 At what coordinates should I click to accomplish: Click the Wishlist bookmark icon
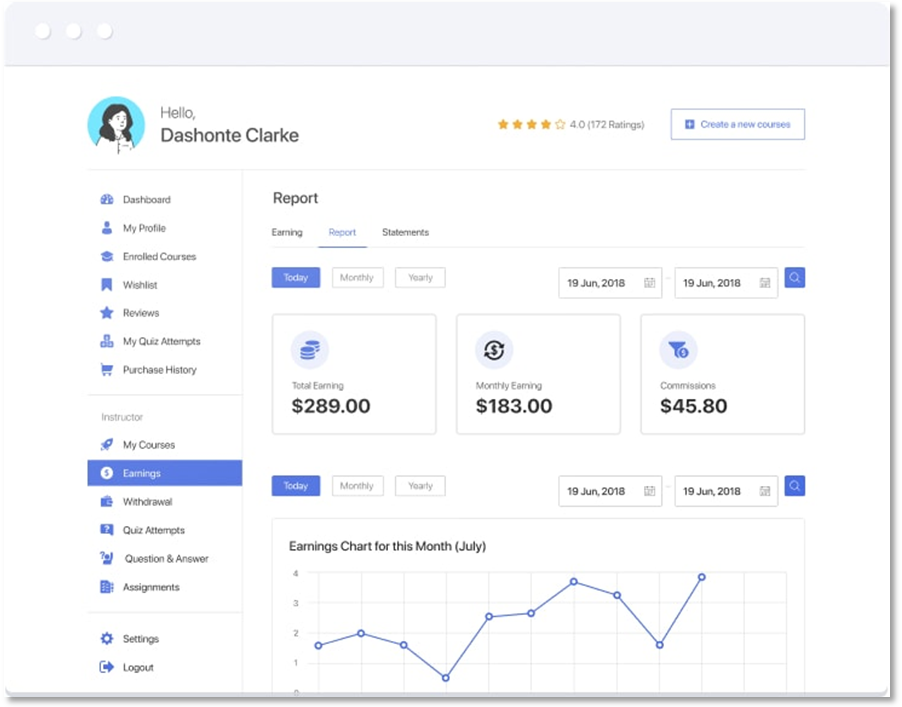point(106,285)
